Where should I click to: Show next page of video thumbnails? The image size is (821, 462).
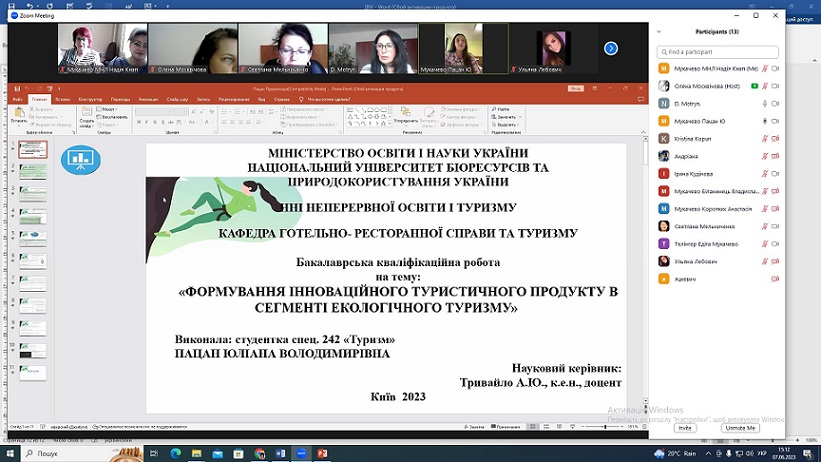(x=611, y=48)
